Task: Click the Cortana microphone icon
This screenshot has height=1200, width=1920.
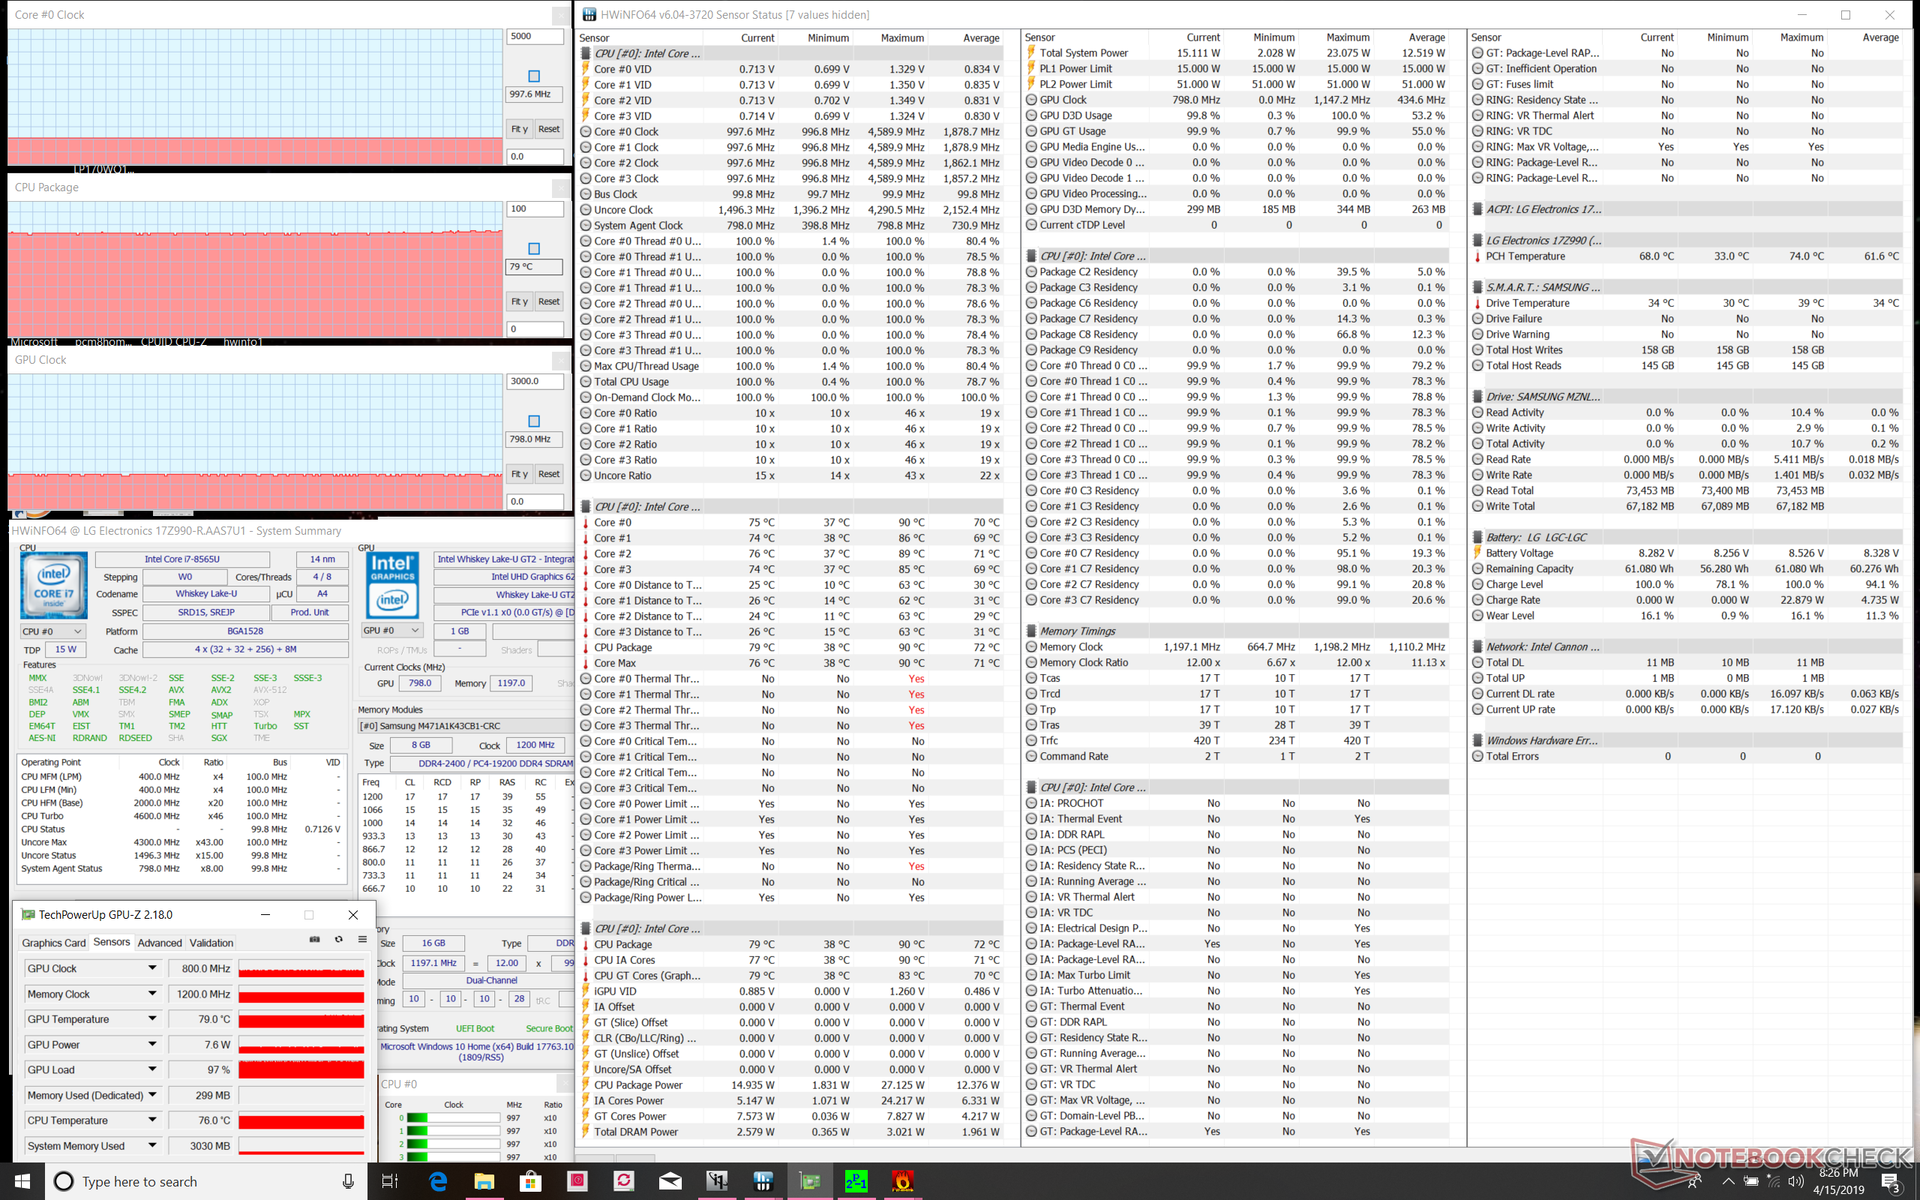Action: (x=348, y=1181)
